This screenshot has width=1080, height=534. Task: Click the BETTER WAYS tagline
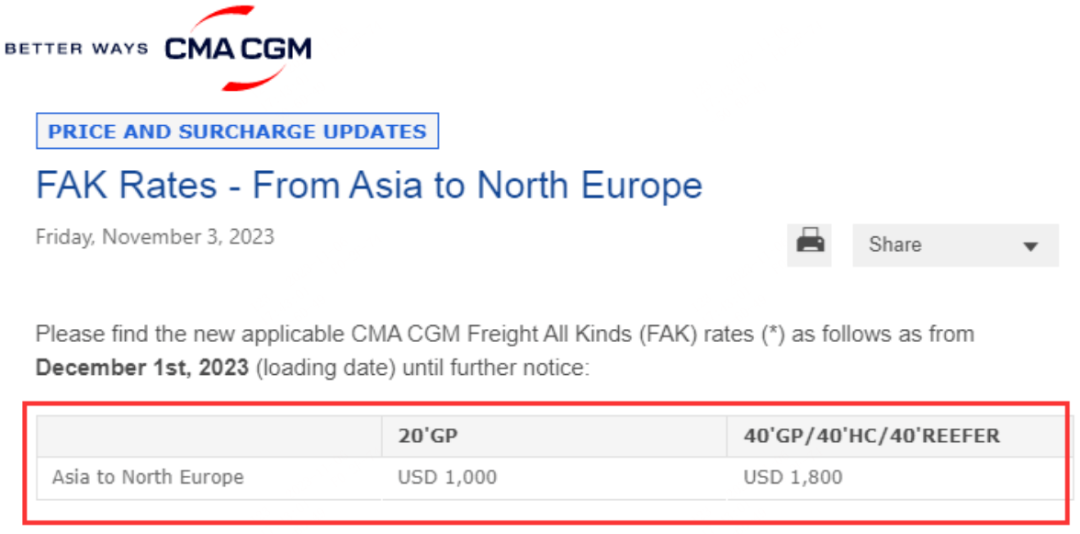[x=76, y=49]
